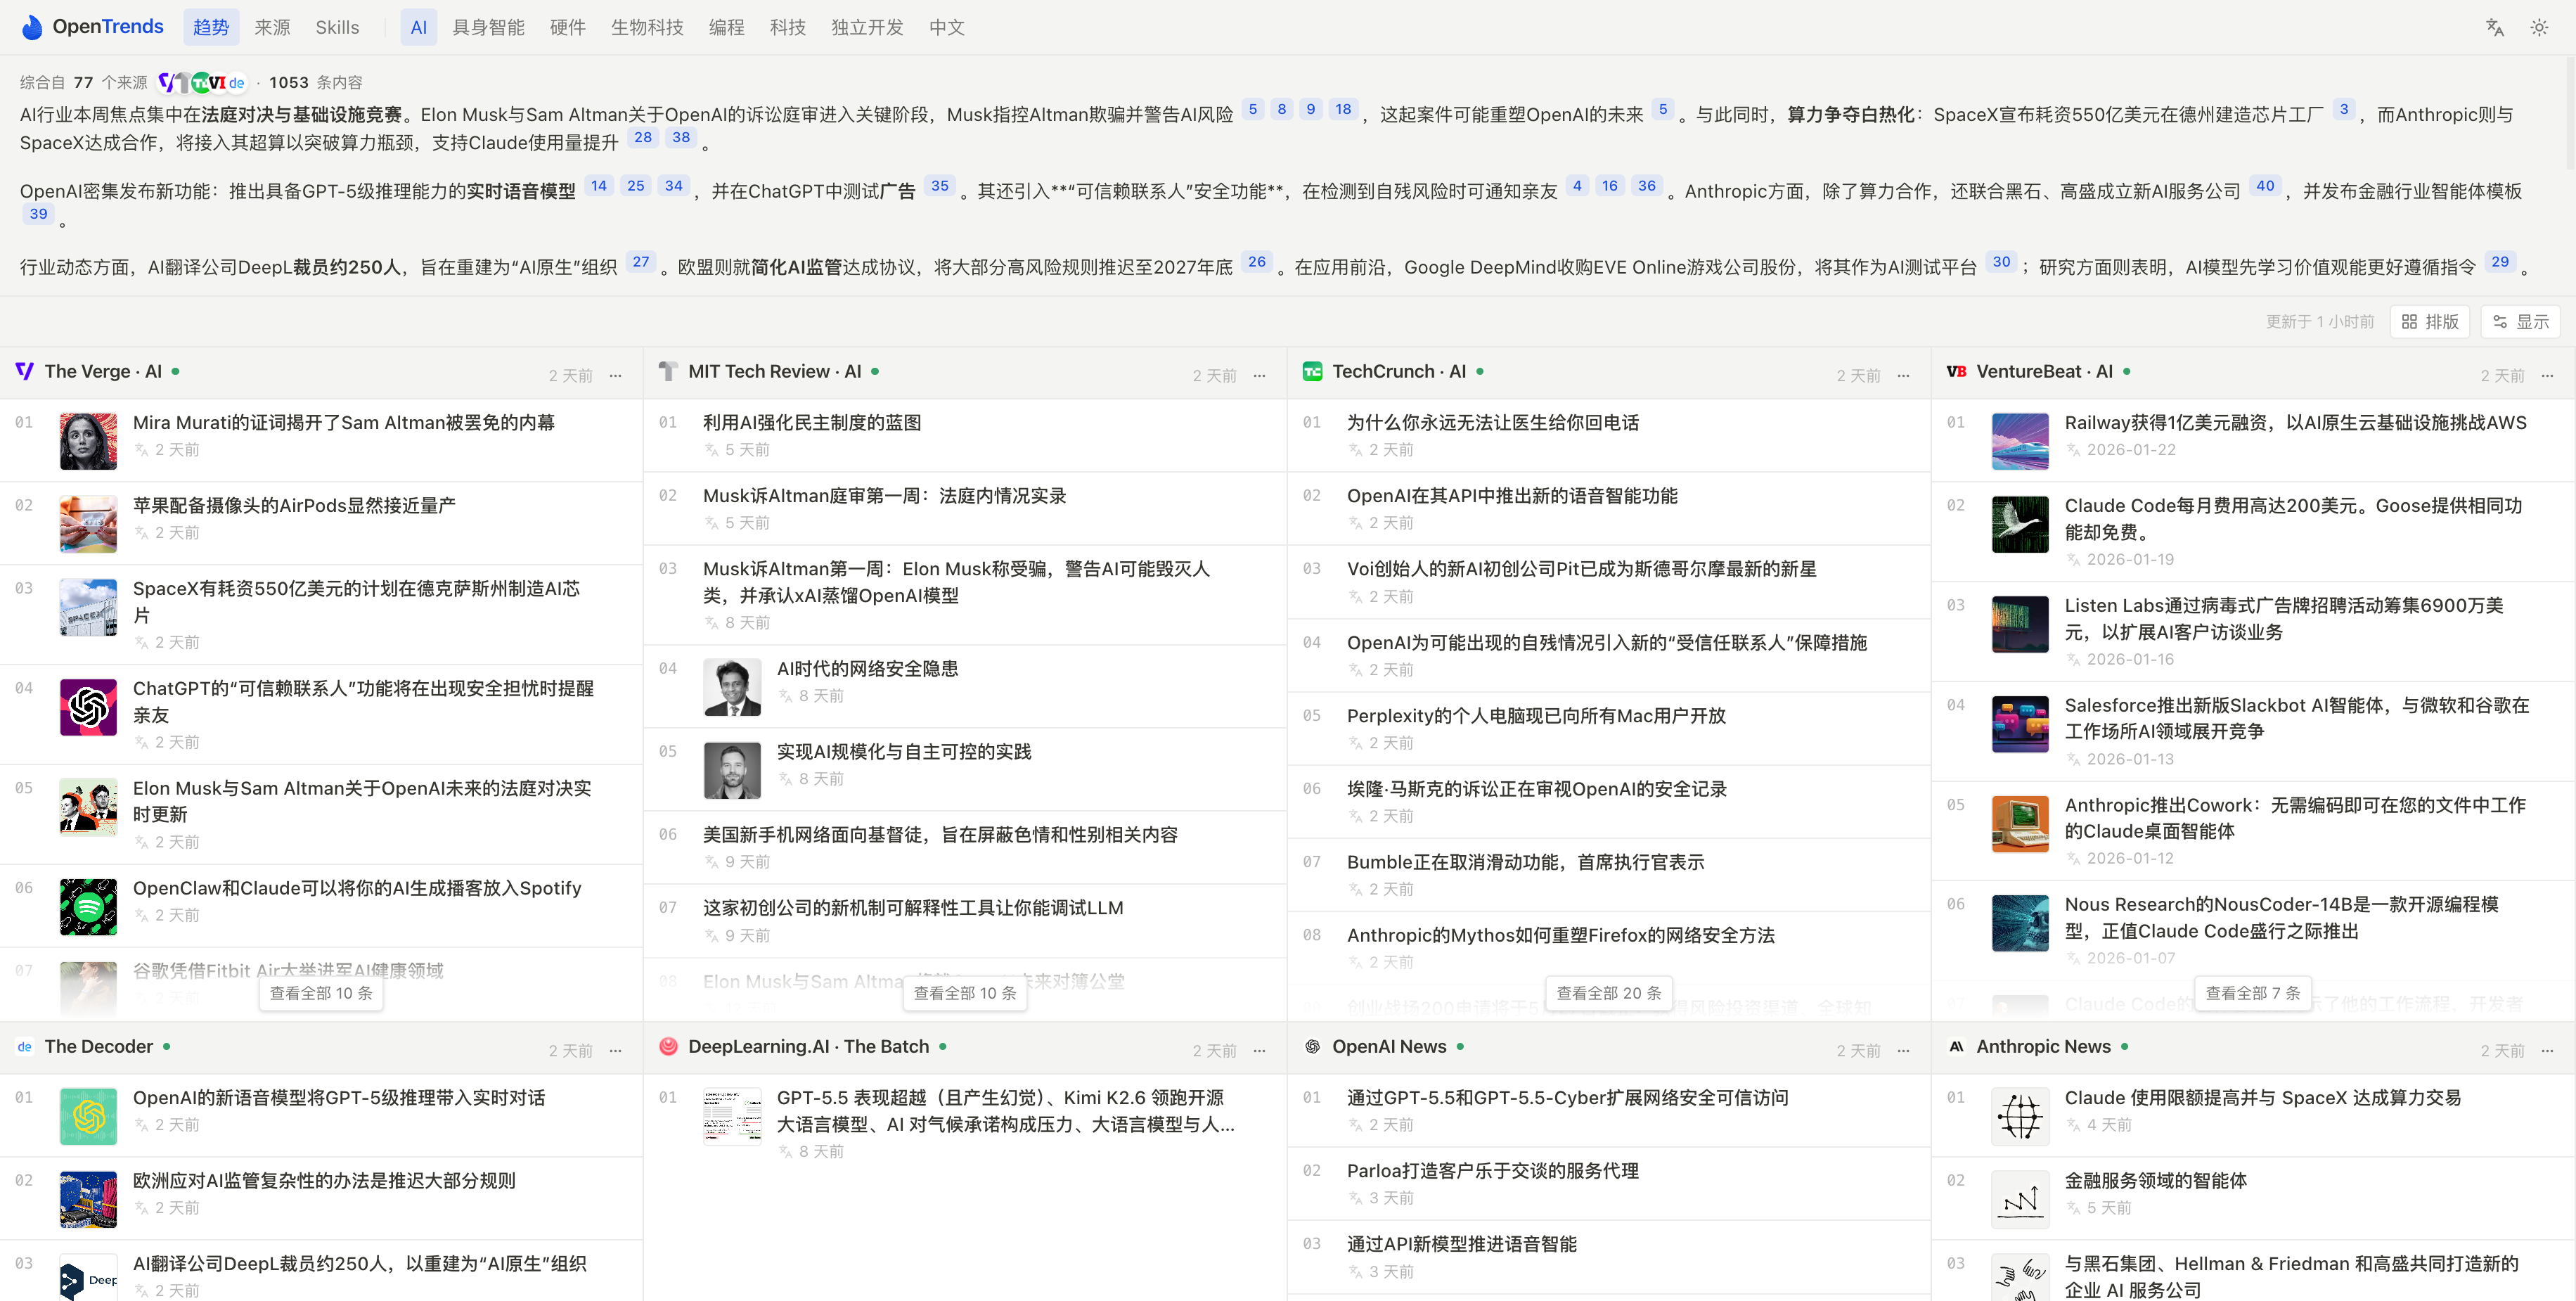Click The Decoder source logo icon
This screenshot has height=1301, width=2576.
pyautogui.click(x=25, y=1046)
